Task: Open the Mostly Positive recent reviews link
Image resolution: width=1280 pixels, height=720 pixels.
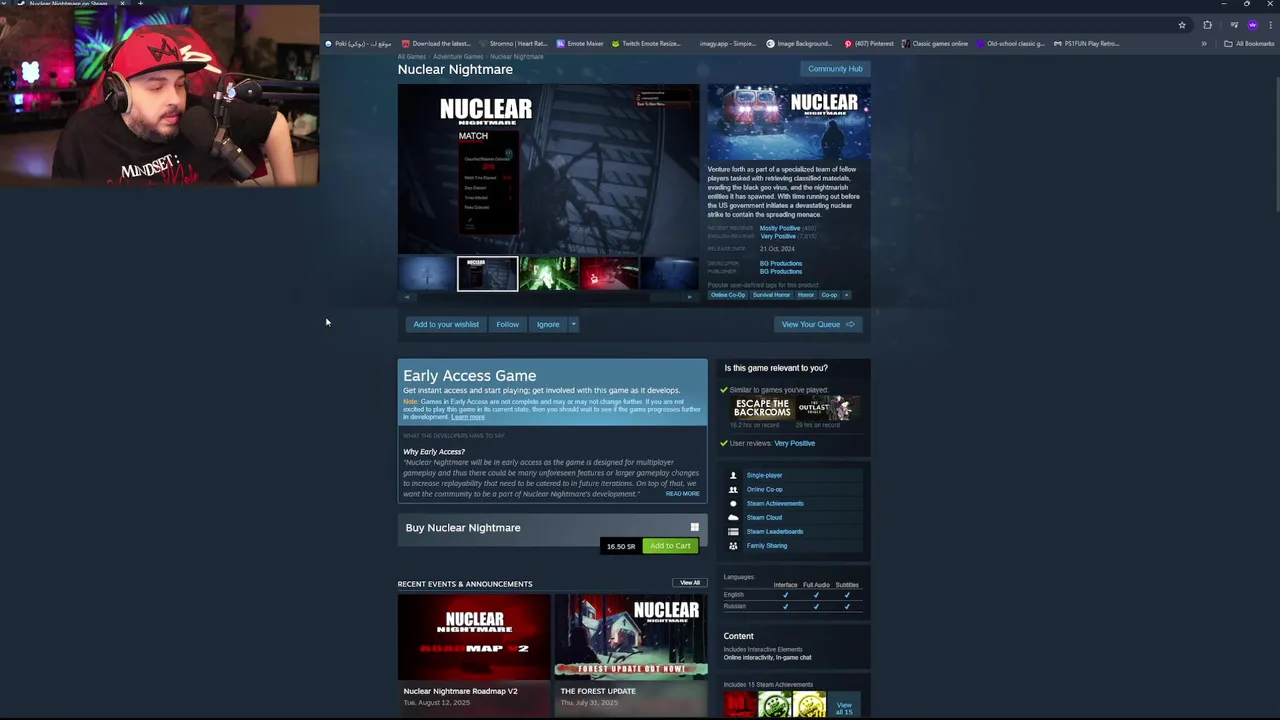Action: tap(780, 228)
